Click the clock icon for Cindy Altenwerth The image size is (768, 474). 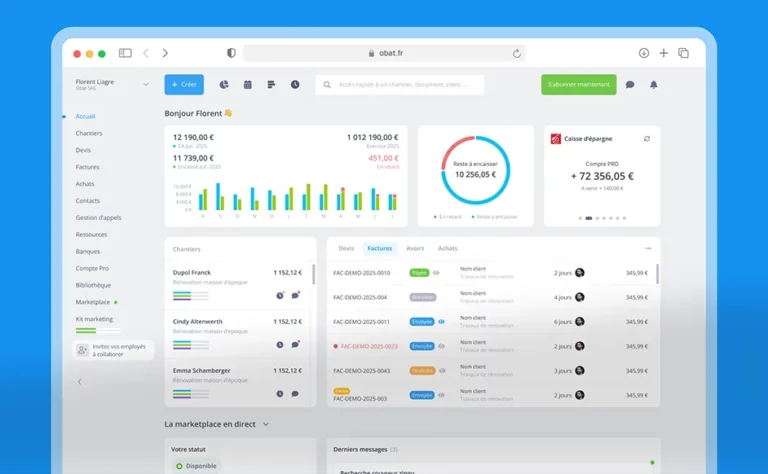pos(280,344)
